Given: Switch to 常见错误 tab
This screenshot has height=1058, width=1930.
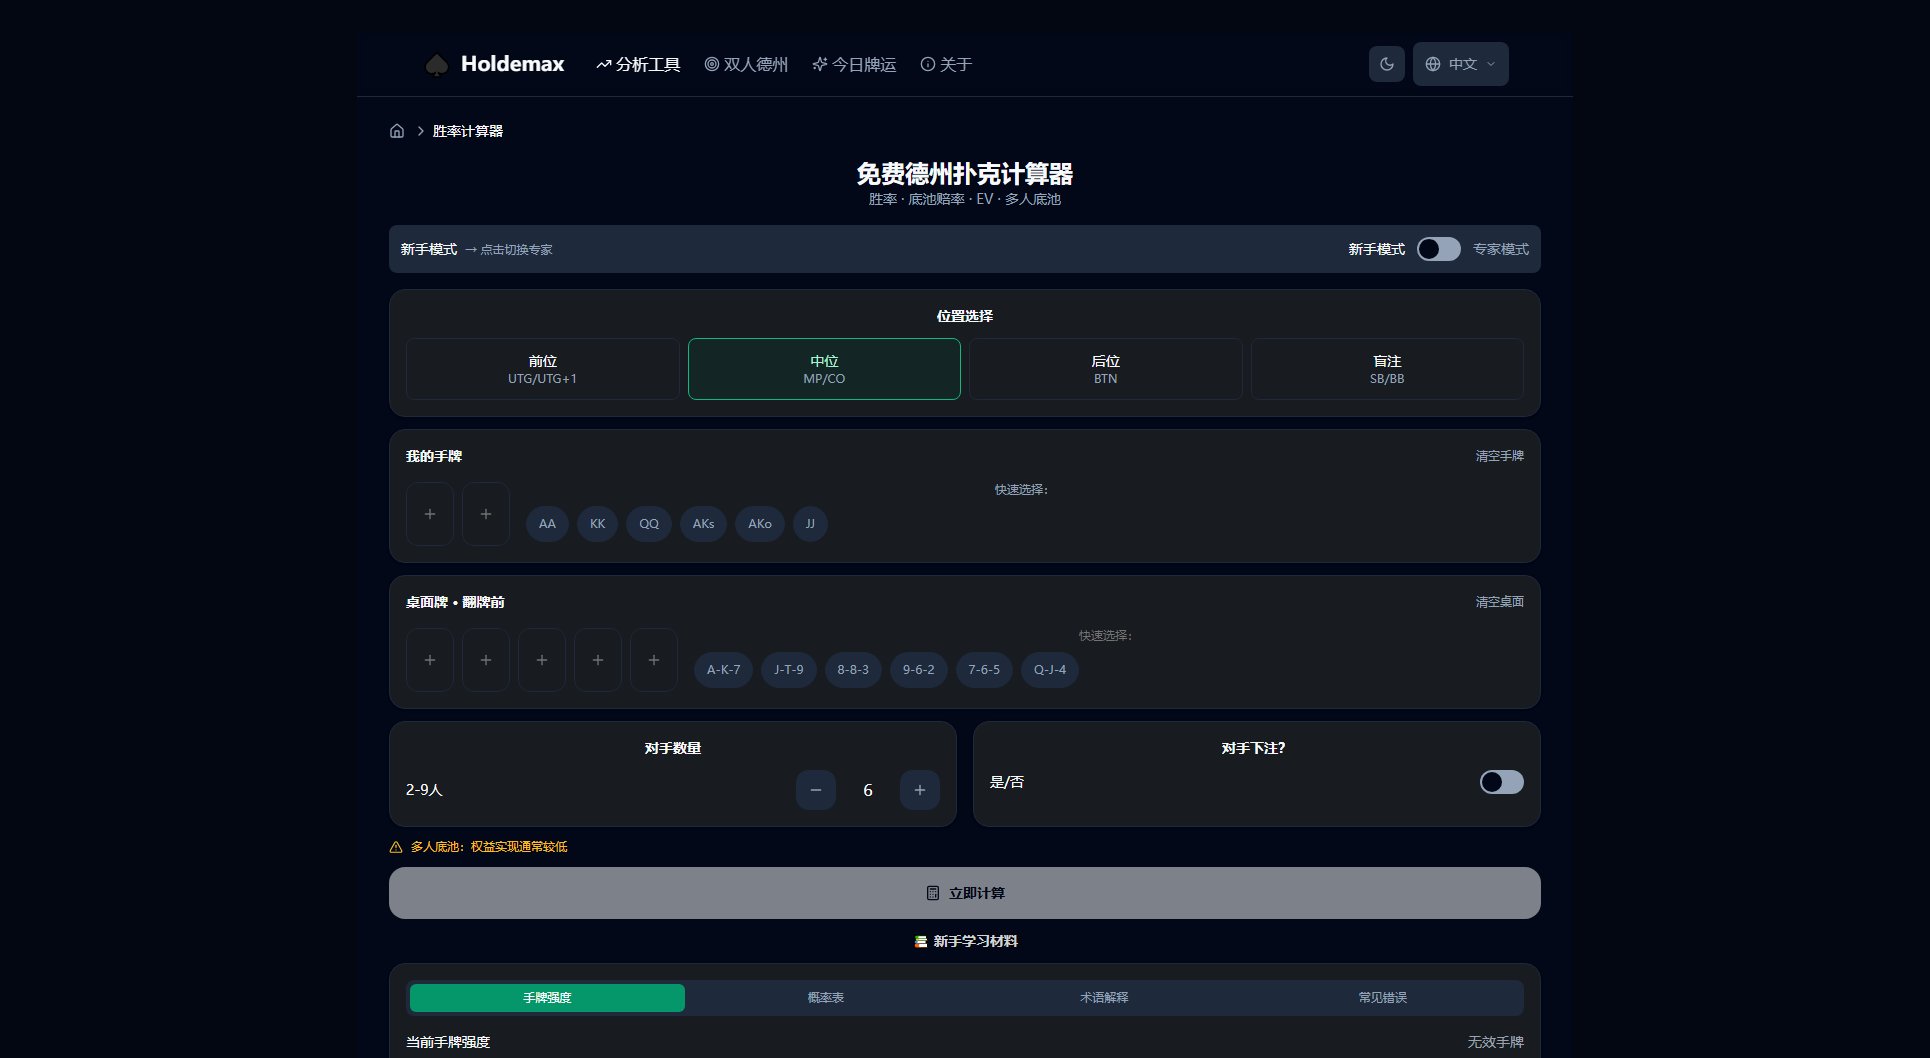Looking at the screenshot, I should tap(1382, 998).
